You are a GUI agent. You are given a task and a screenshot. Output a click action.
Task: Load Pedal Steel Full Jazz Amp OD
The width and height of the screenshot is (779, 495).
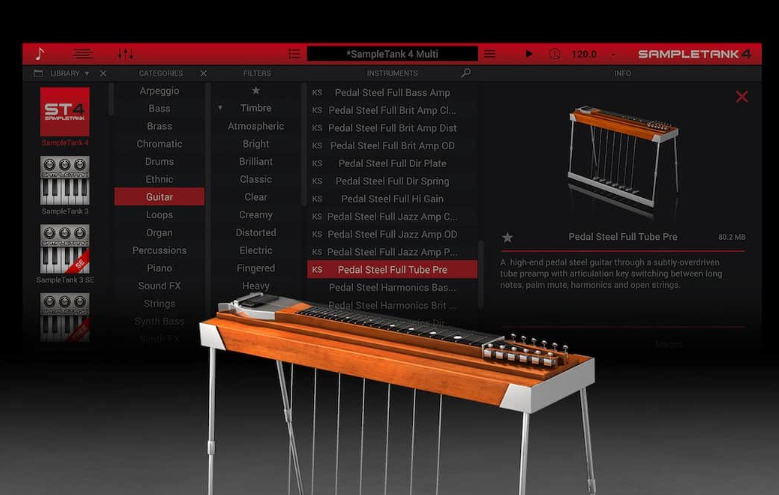pos(392,235)
